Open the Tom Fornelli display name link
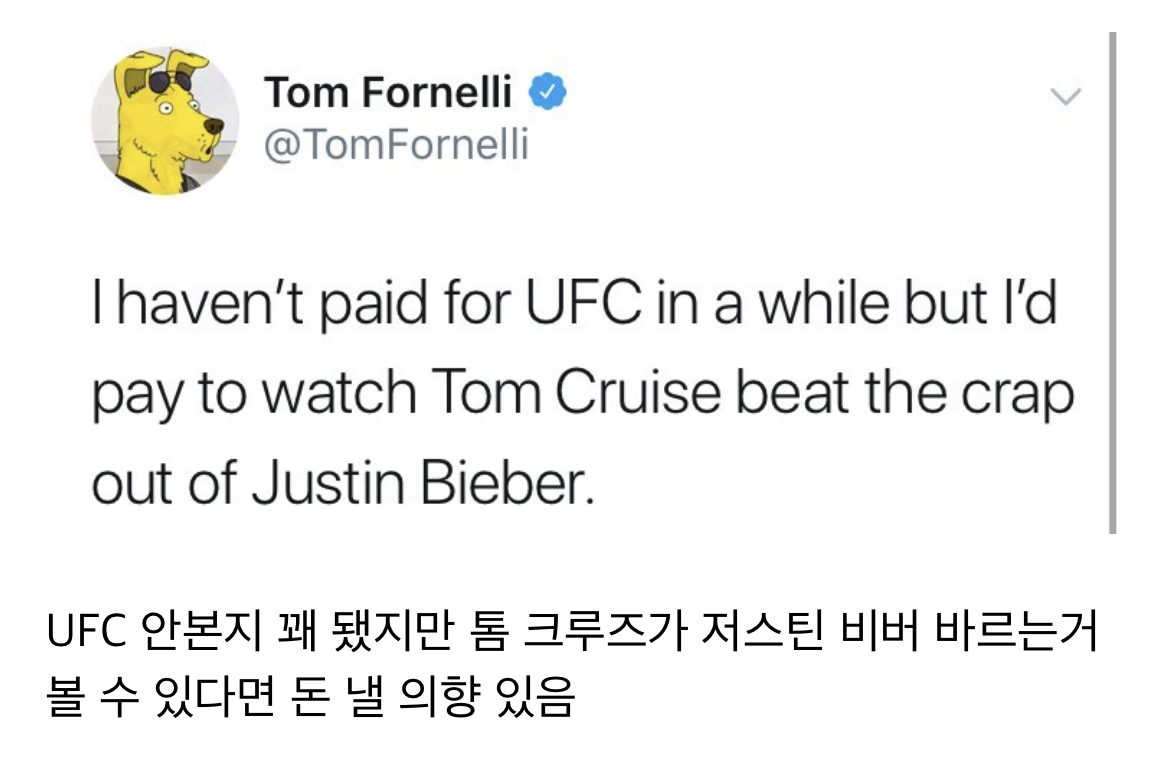1170x758 pixels. (389, 94)
